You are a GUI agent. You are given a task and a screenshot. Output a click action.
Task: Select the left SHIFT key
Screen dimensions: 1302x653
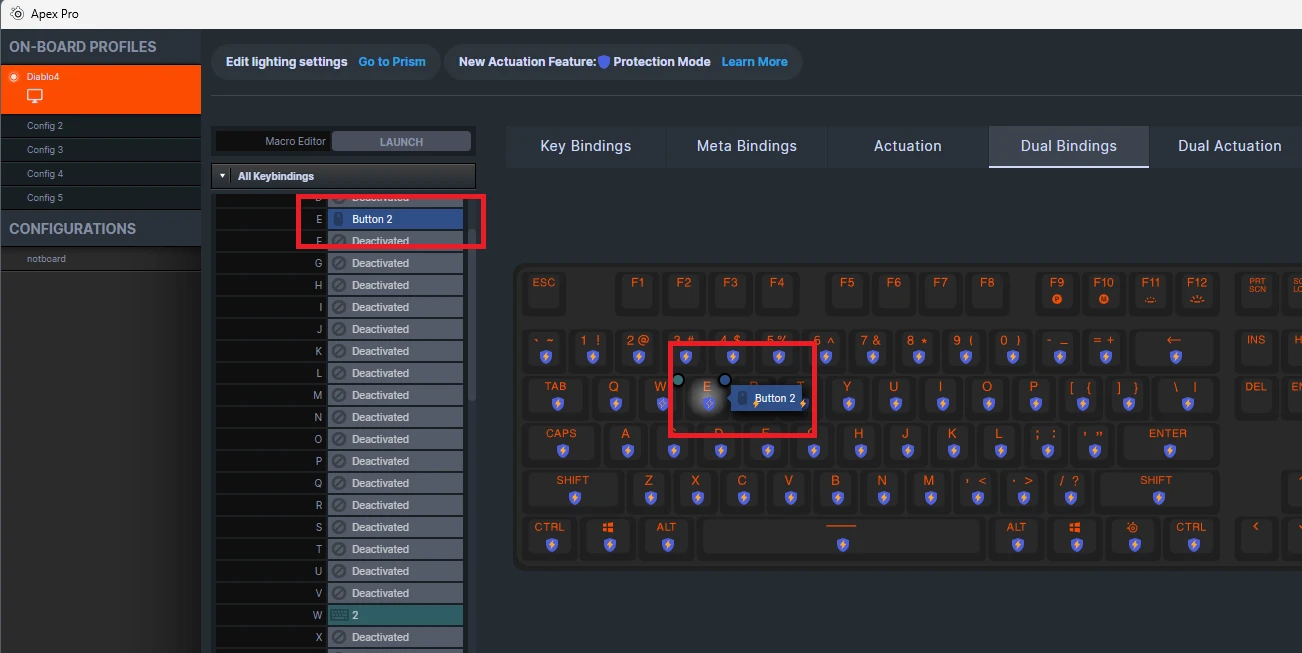[x=573, y=490]
